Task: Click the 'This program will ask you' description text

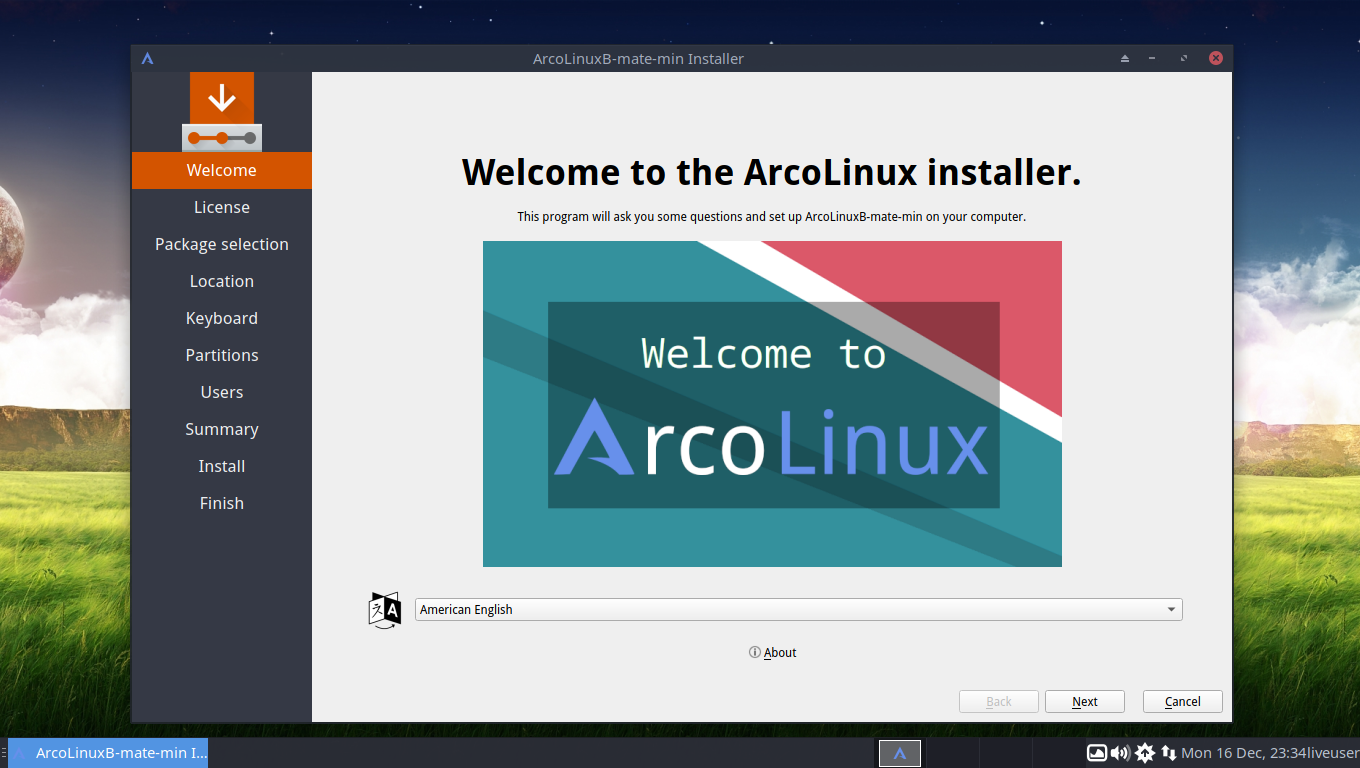Action: [x=772, y=216]
